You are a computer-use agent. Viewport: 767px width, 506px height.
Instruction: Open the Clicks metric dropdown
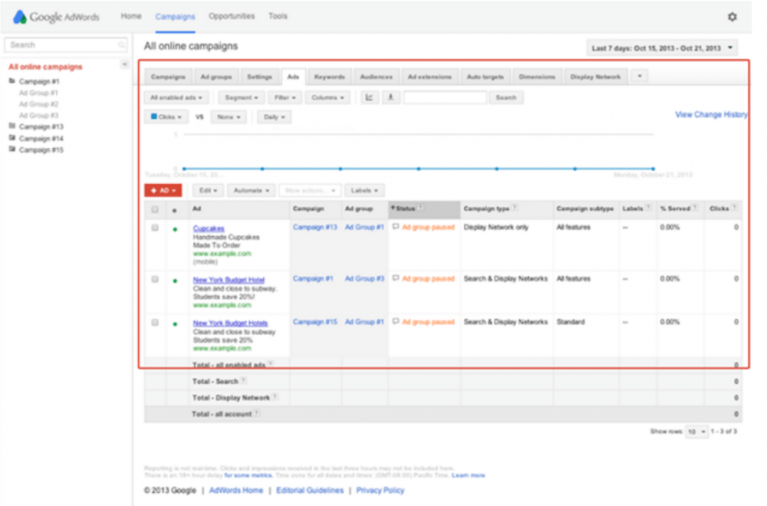166,117
